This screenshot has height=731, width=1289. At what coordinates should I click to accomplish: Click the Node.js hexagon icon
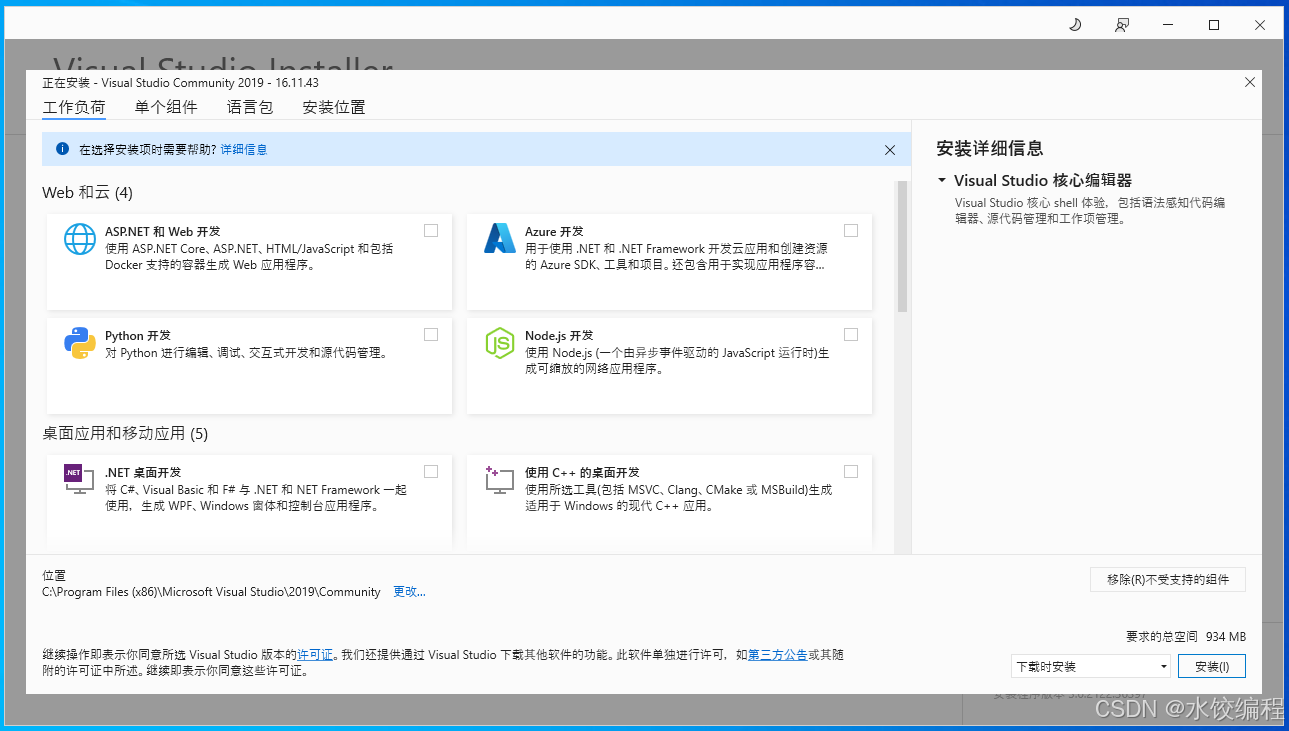click(499, 343)
